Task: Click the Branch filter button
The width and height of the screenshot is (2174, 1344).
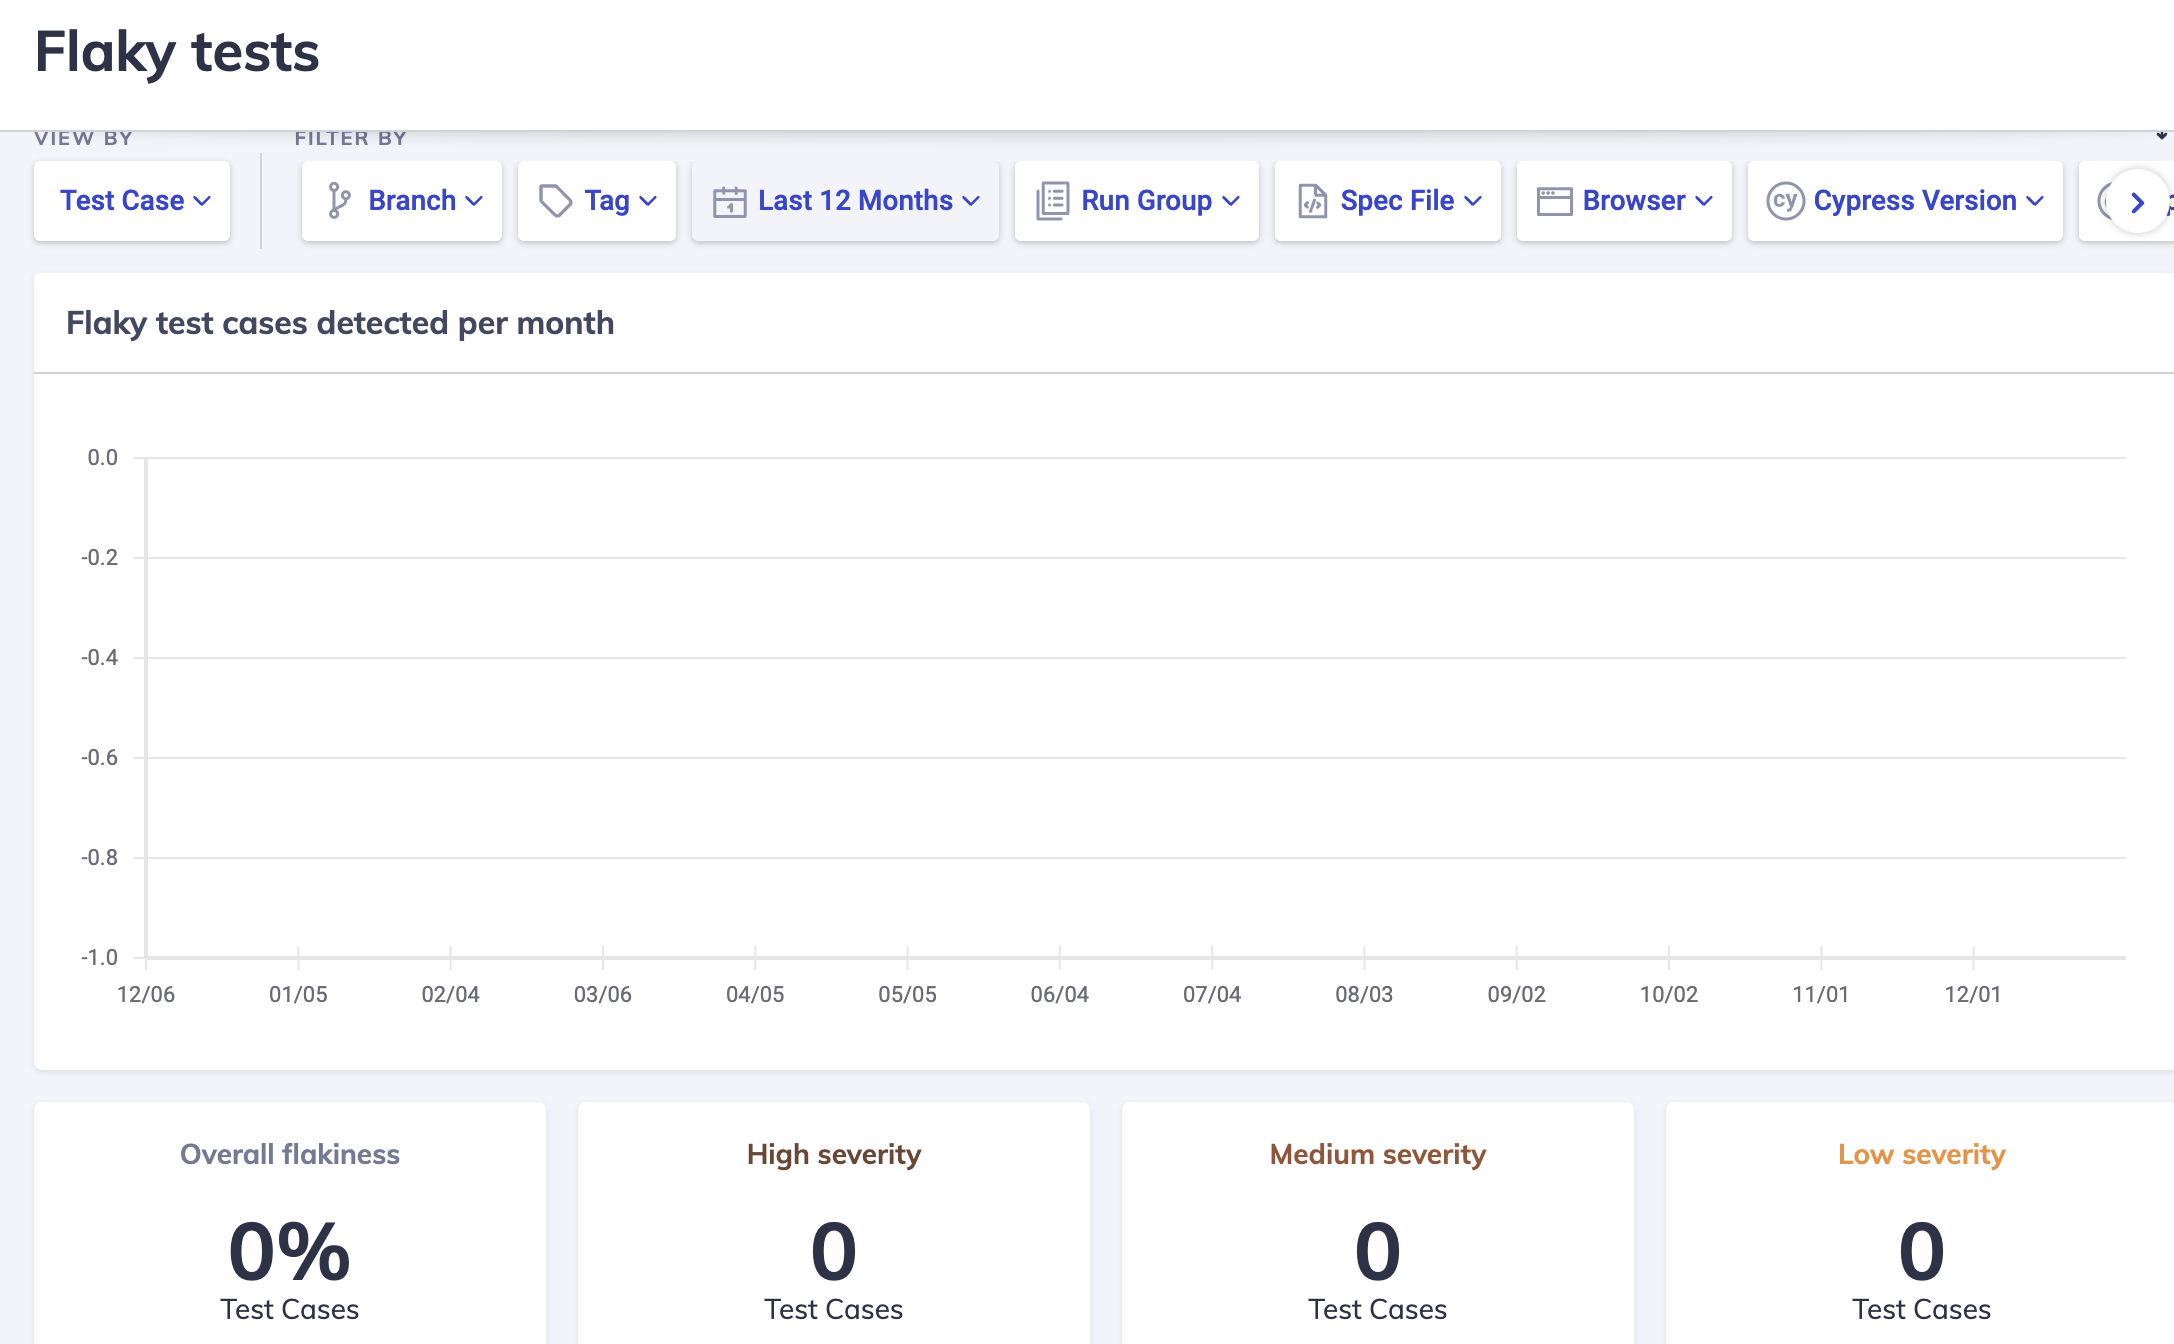Action: click(401, 200)
